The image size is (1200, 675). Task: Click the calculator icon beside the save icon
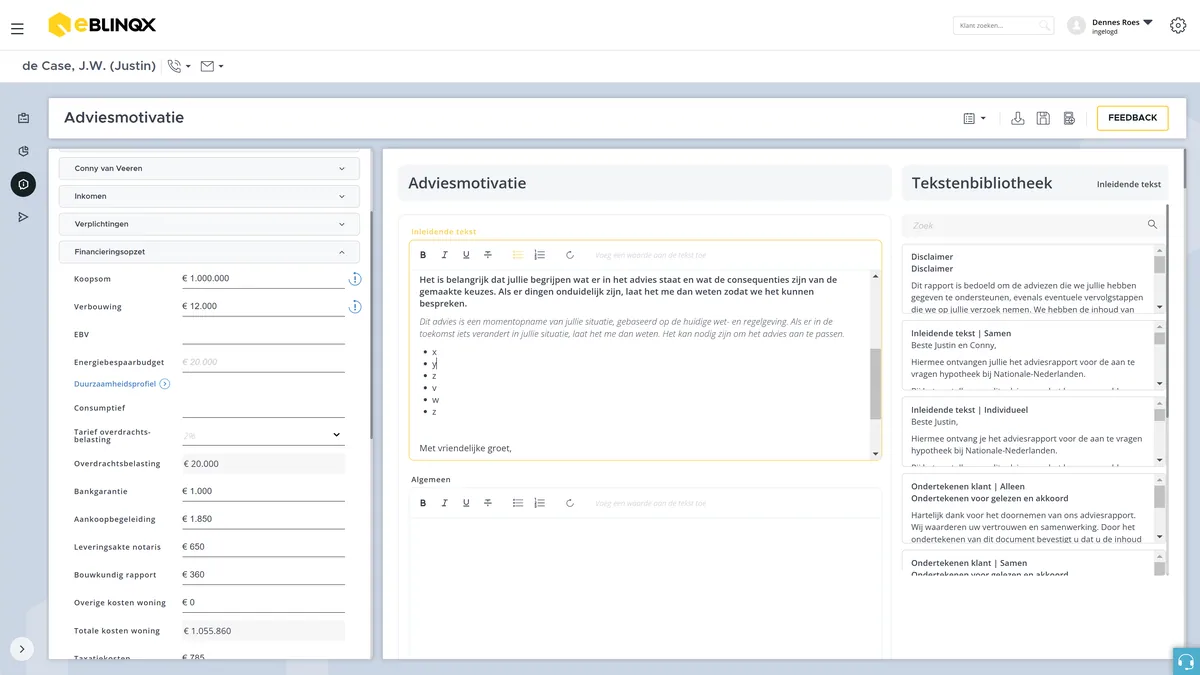[x=1069, y=118]
